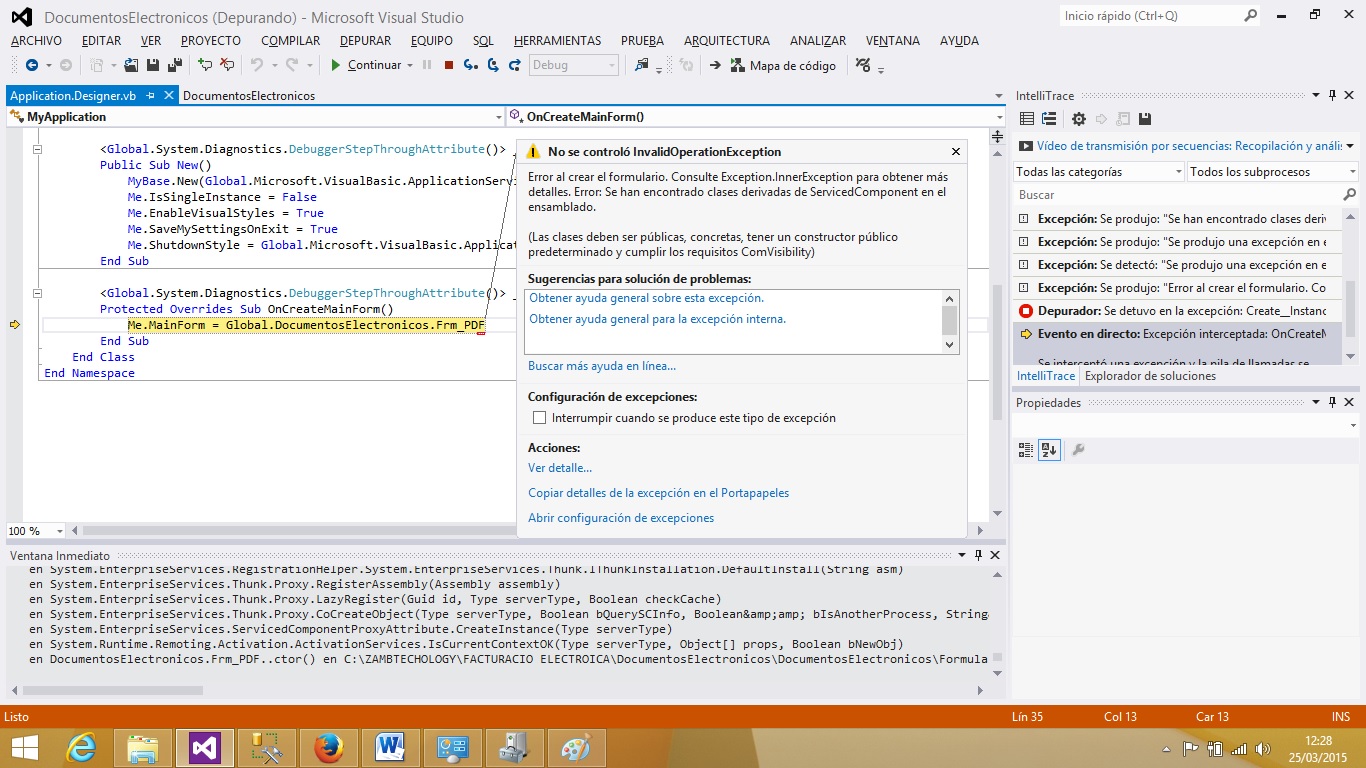Check Interrumpir cuando se produce este tipo
The height and width of the screenshot is (768, 1366).
click(x=540, y=418)
